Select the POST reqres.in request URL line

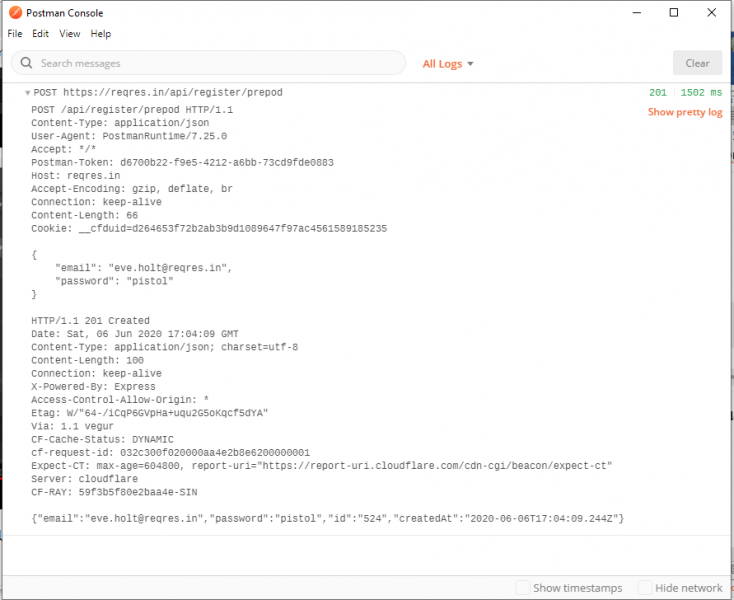[x=158, y=93]
